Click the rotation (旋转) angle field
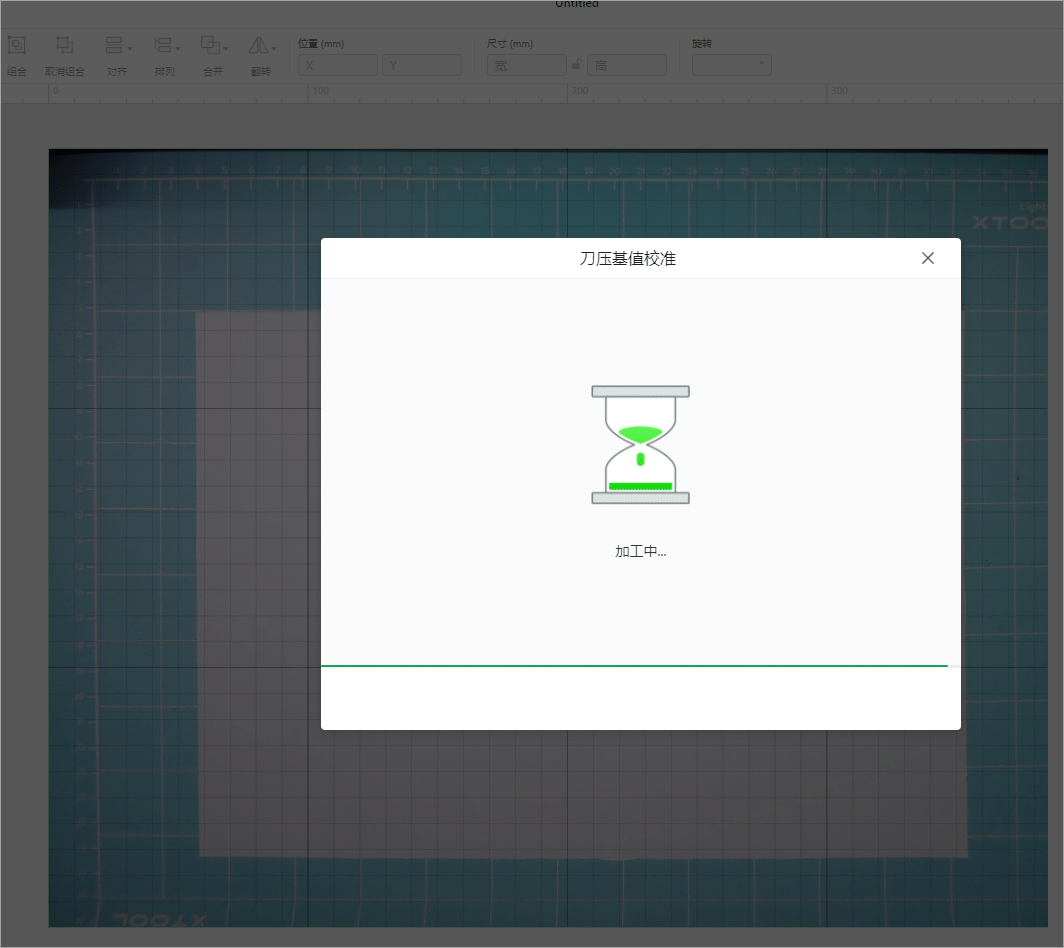Screen dimensions: 1064x948 (732, 65)
